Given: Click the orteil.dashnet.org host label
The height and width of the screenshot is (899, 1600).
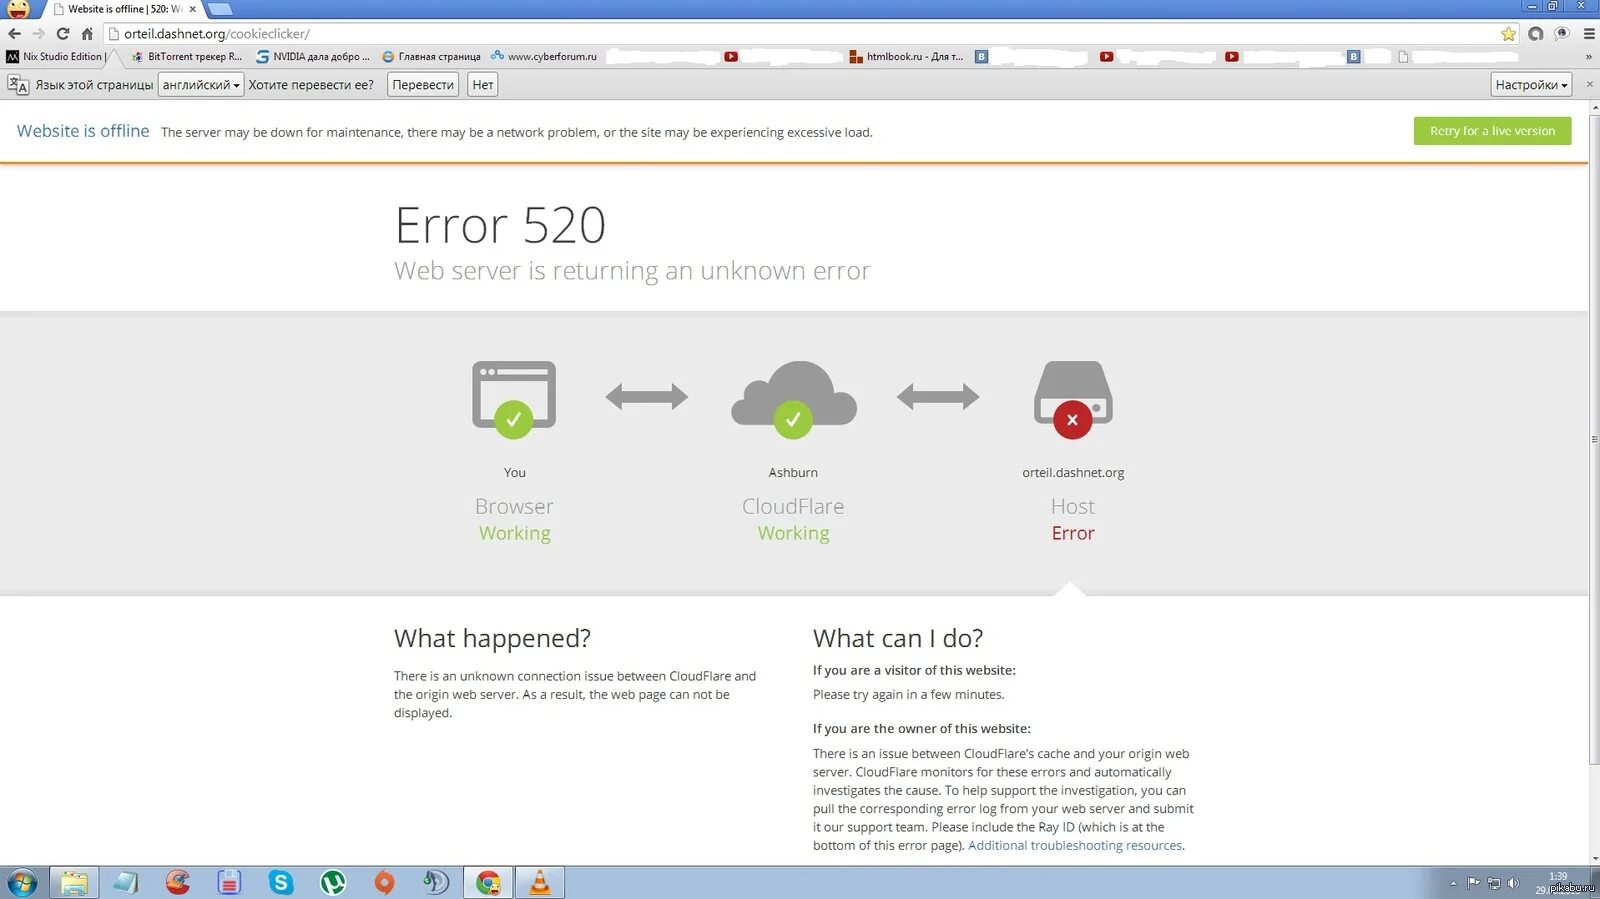Looking at the screenshot, I should [x=1073, y=473].
